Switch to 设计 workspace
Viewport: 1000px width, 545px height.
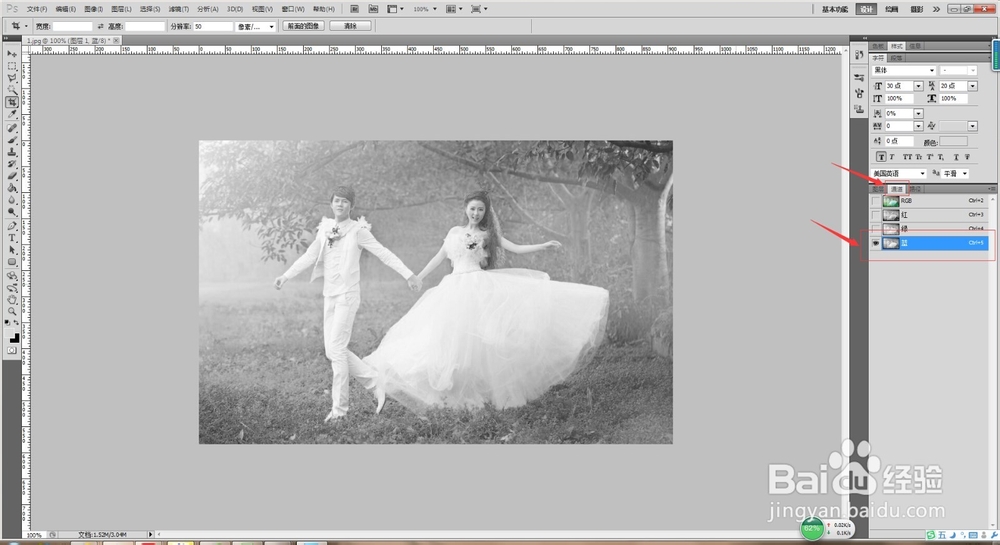coord(866,9)
